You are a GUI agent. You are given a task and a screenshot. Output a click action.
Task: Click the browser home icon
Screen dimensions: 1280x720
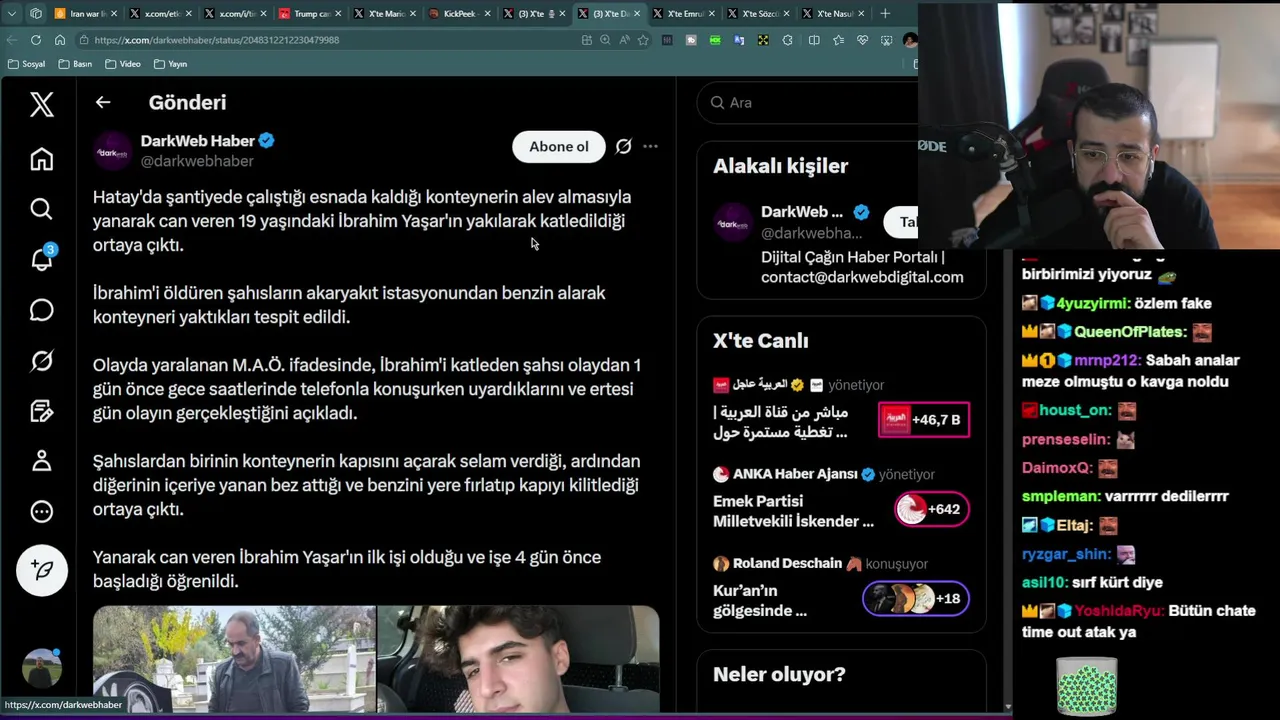[x=60, y=40]
